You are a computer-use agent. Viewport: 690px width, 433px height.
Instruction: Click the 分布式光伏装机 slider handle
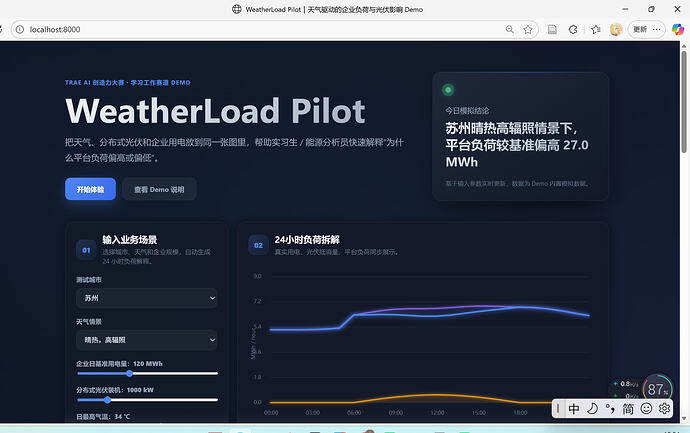pos(107,400)
